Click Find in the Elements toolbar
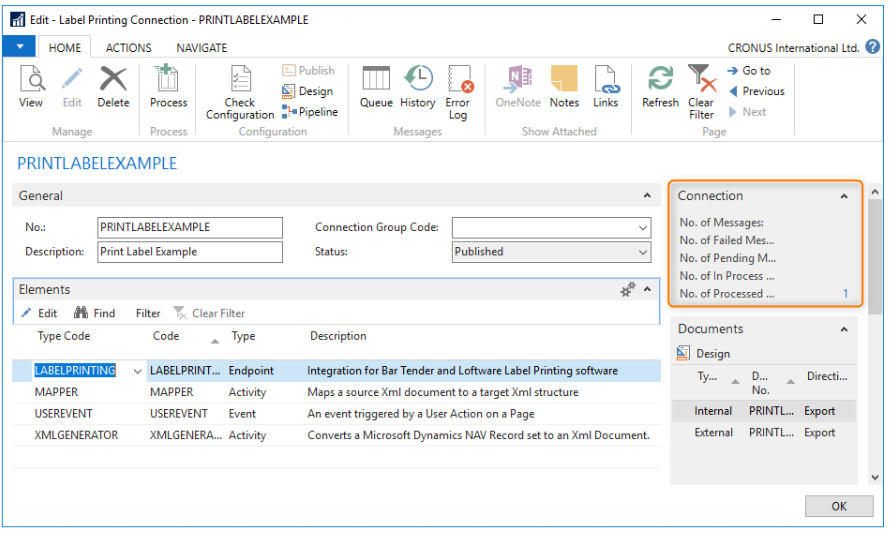The height and width of the screenshot is (539, 889). coord(95,313)
